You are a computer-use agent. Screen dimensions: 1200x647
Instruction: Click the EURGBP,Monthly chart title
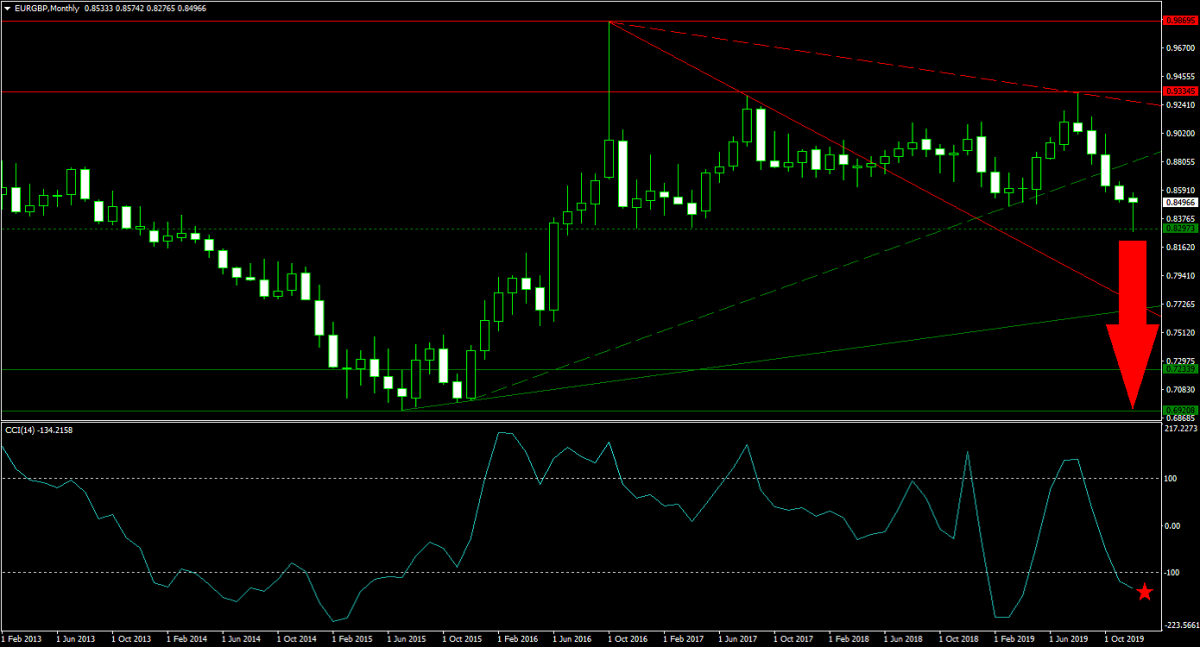46,8
